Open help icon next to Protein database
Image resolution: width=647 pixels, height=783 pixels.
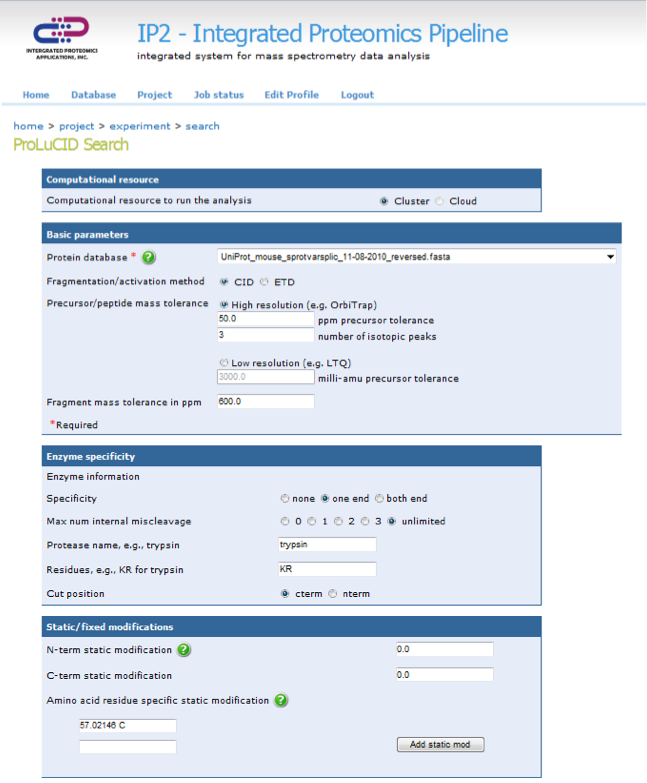149,257
